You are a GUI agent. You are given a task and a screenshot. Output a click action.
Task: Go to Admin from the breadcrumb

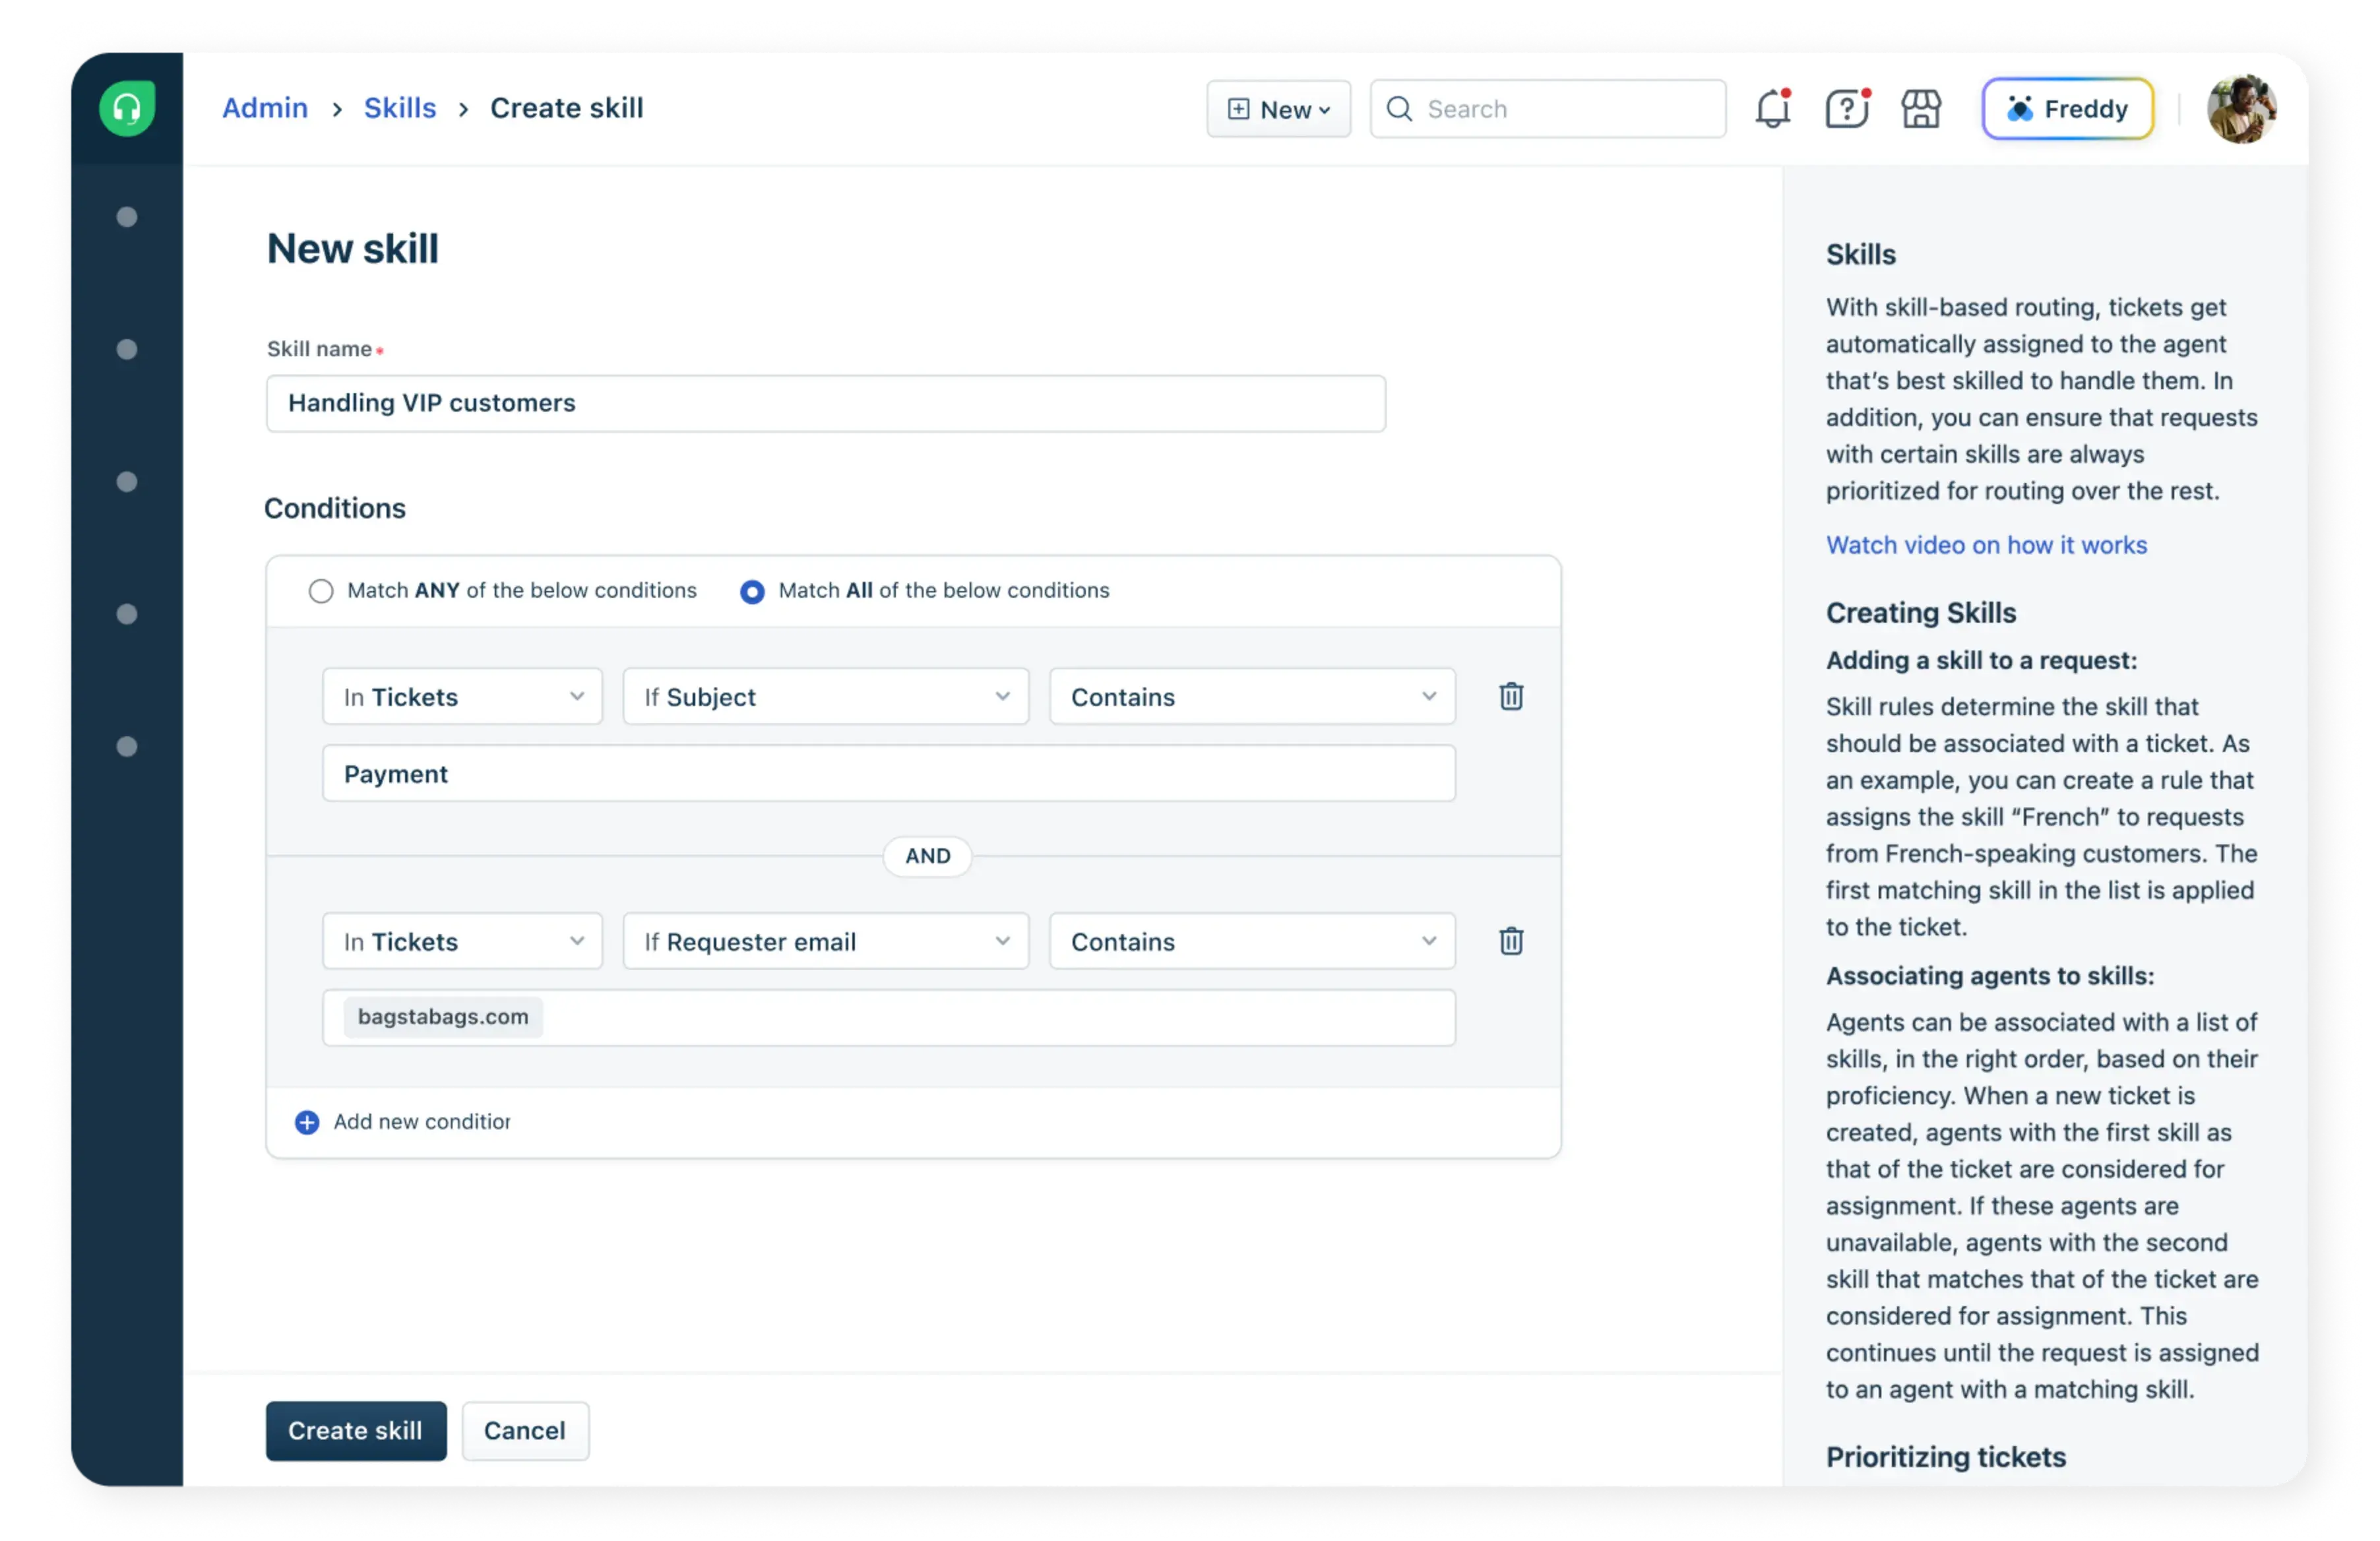tap(264, 108)
